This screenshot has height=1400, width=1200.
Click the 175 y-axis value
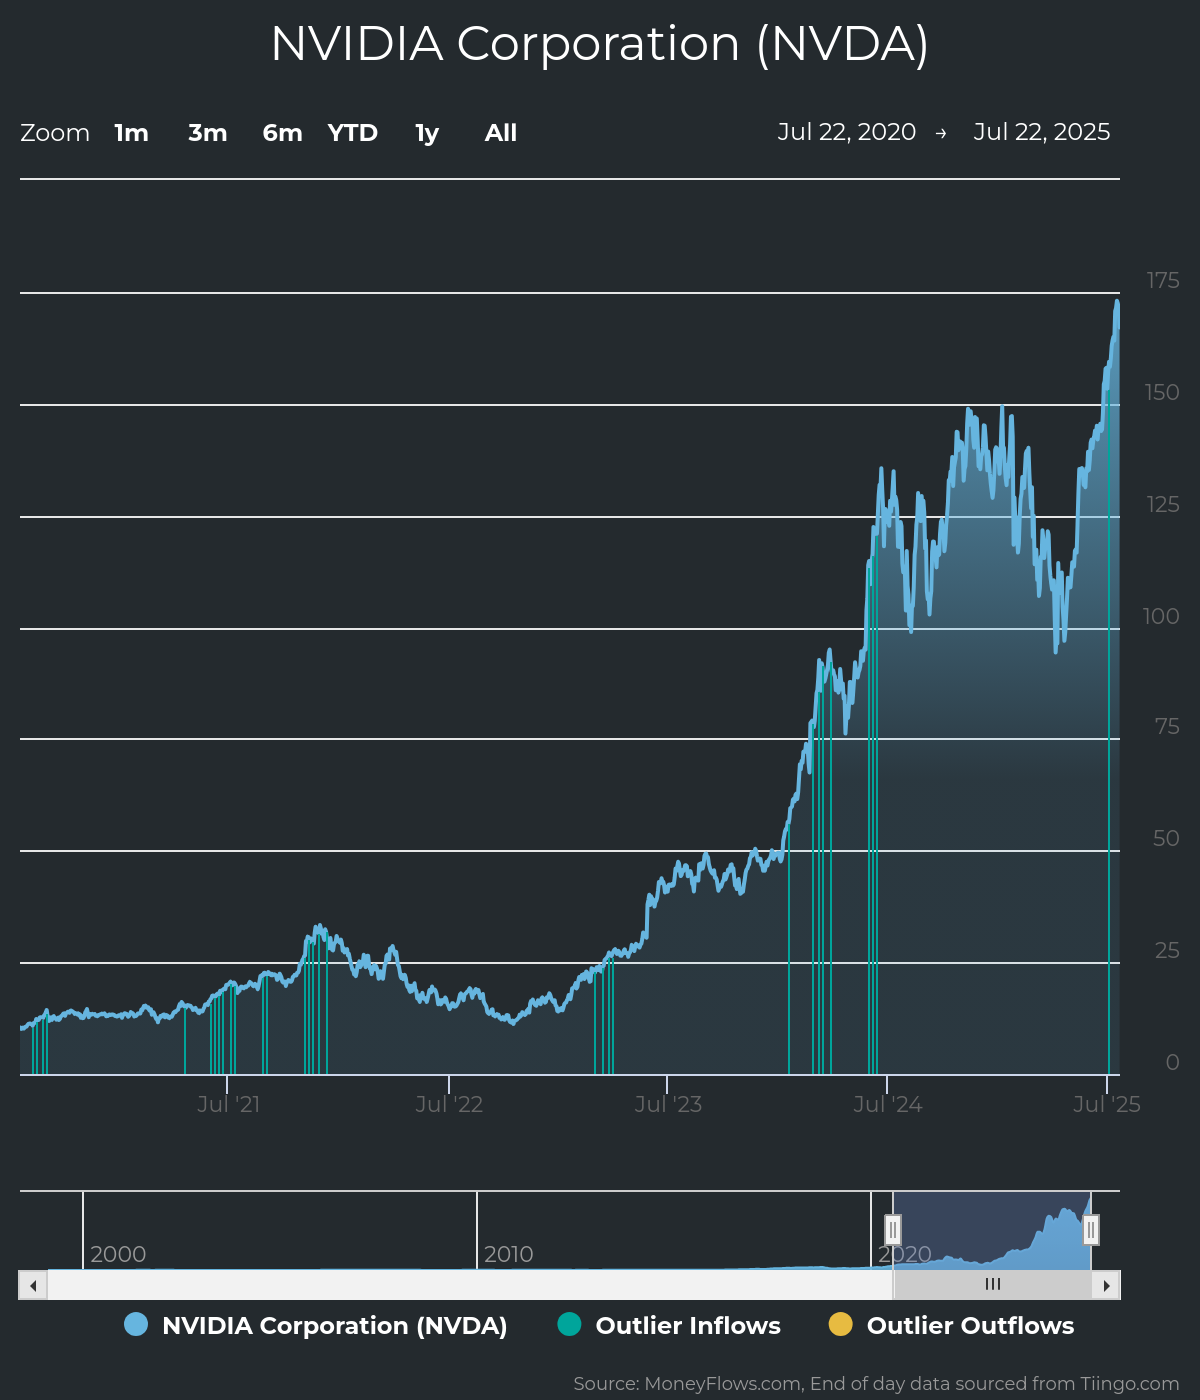click(x=1163, y=281)
